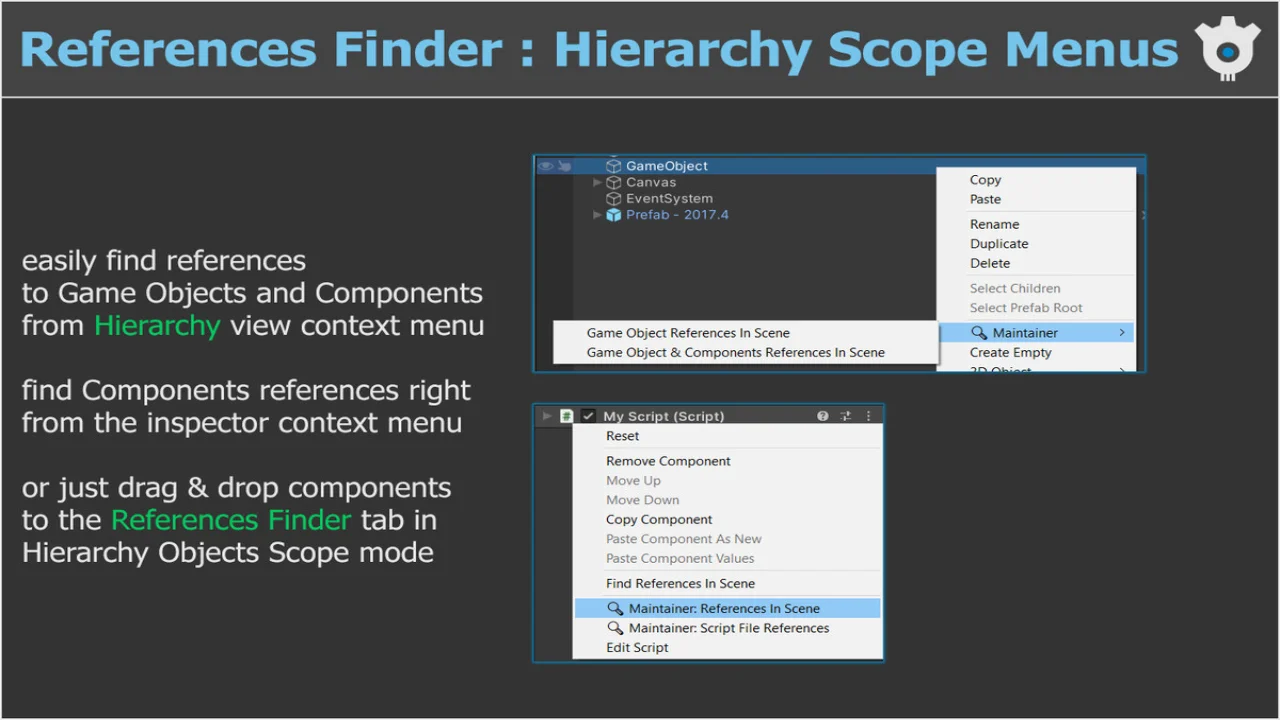Click the C# script icon beside My Script

point(567,416)
